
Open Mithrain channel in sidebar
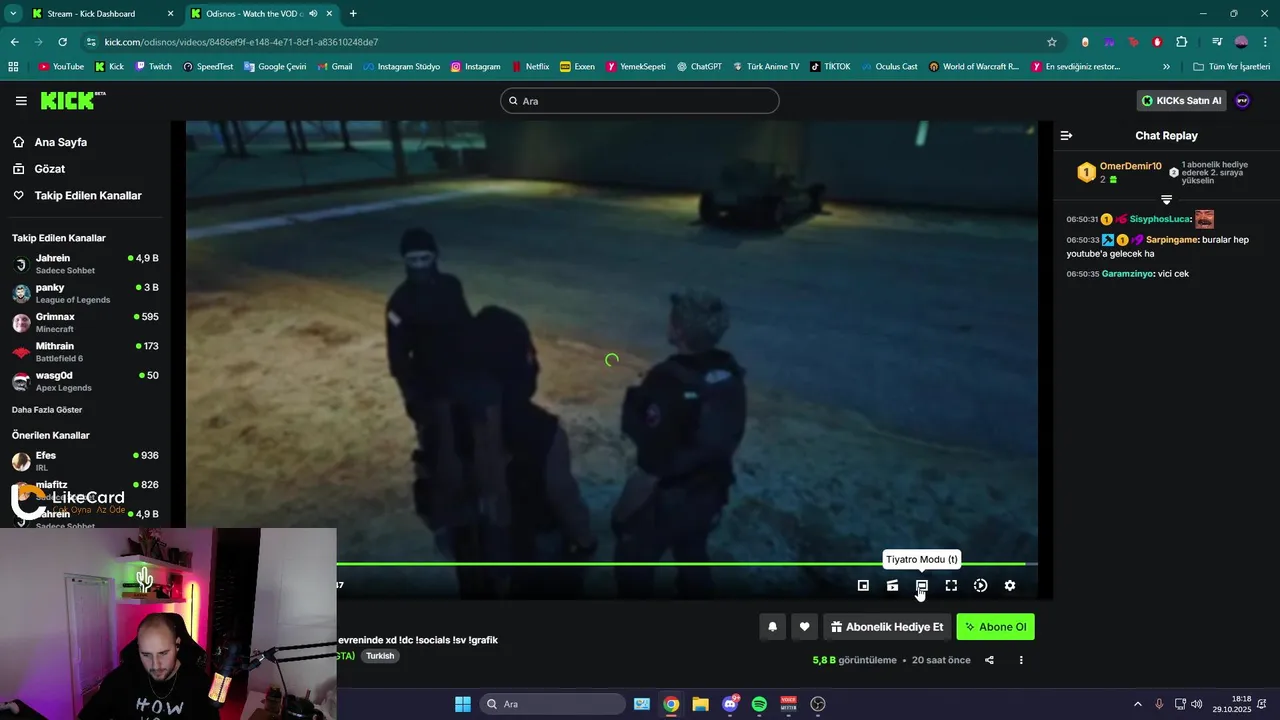click(x=85, y=352)
